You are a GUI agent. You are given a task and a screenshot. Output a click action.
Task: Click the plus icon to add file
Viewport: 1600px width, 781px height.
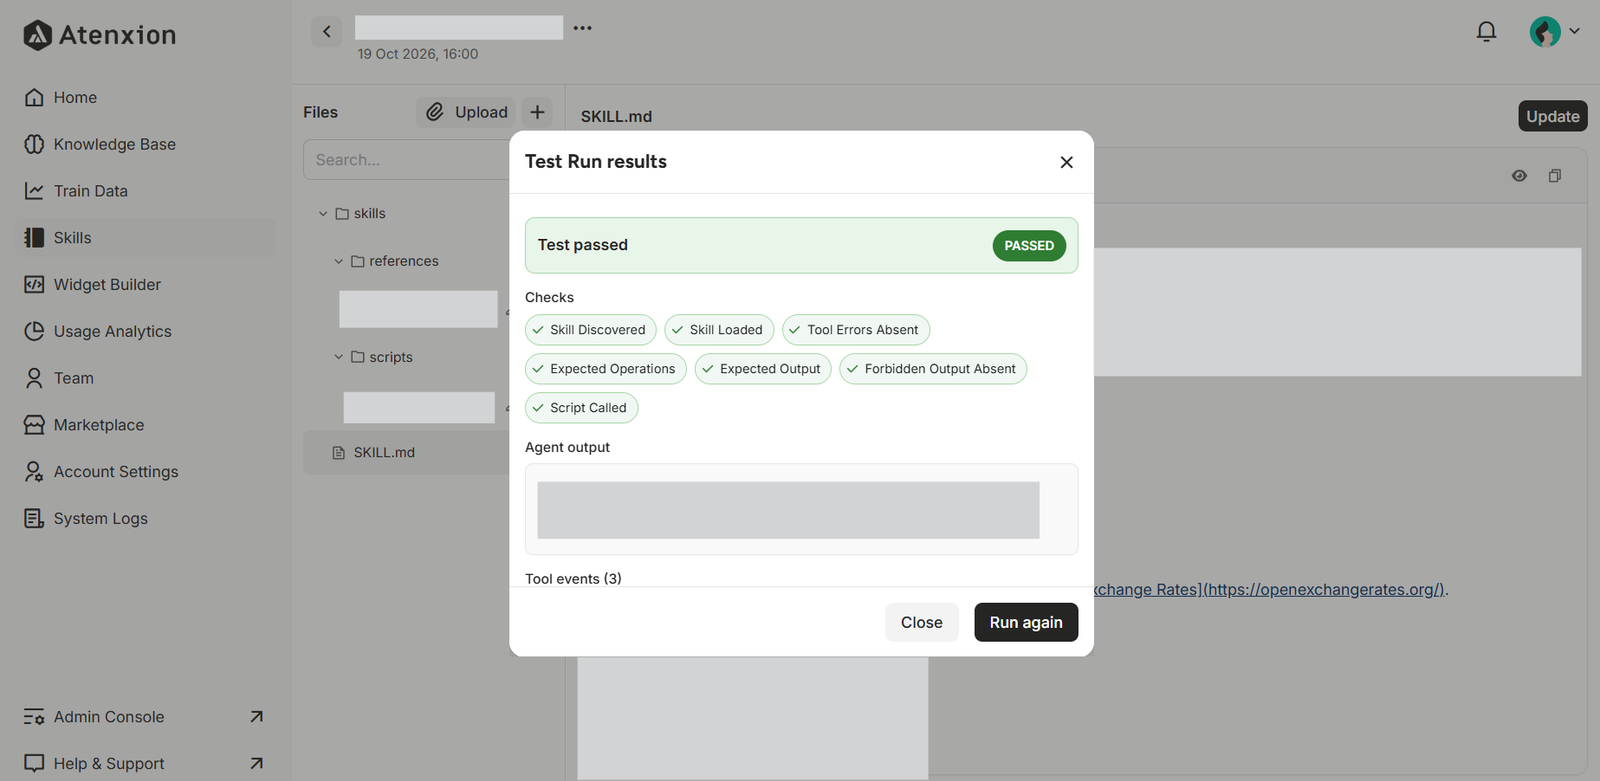click(x=537, y=112)
